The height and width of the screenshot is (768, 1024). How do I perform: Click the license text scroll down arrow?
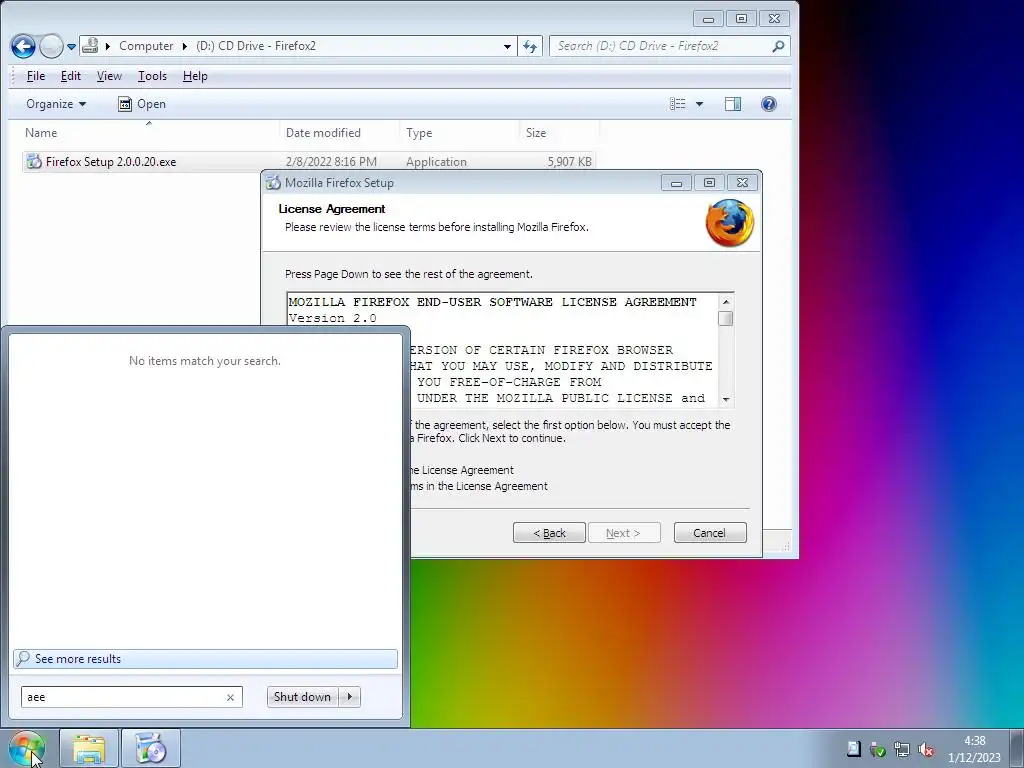pyautogui.click(x=726, y=399)
